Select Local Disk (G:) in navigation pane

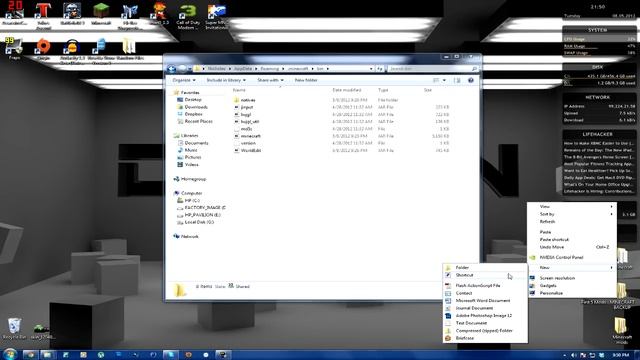199,222
